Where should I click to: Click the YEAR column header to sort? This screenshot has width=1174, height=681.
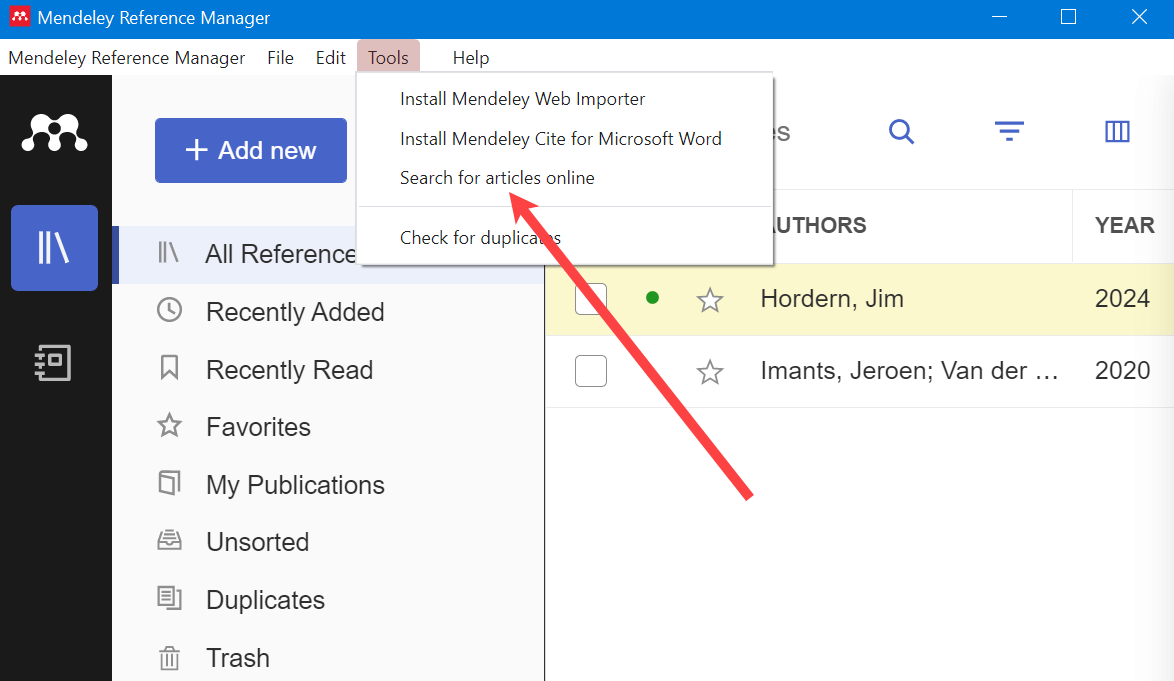1123,225
